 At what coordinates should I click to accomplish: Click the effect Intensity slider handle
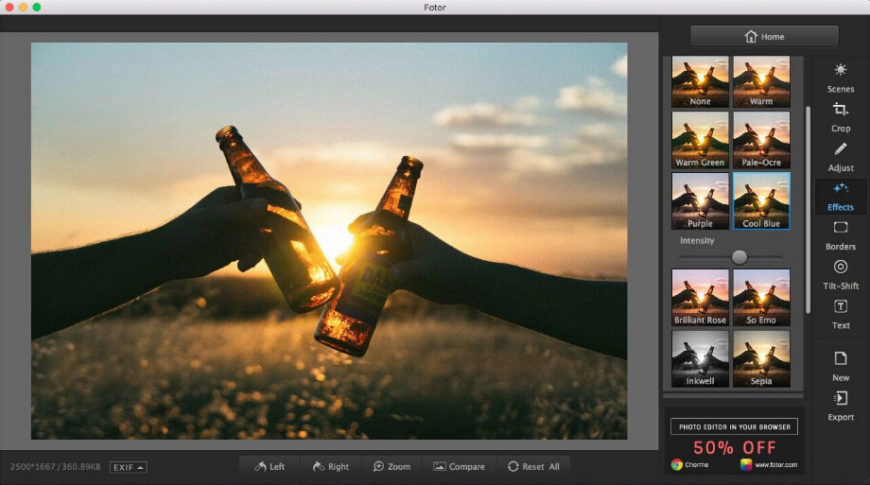pos(739,257)
